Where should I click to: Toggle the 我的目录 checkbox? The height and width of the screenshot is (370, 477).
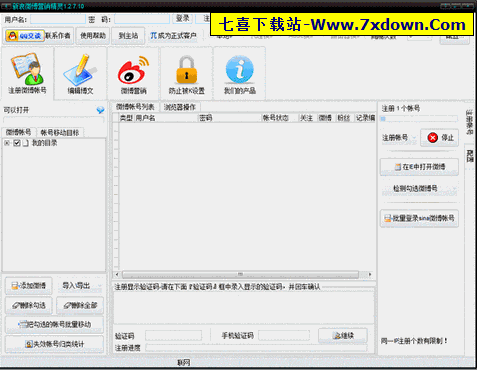(17, 143)
